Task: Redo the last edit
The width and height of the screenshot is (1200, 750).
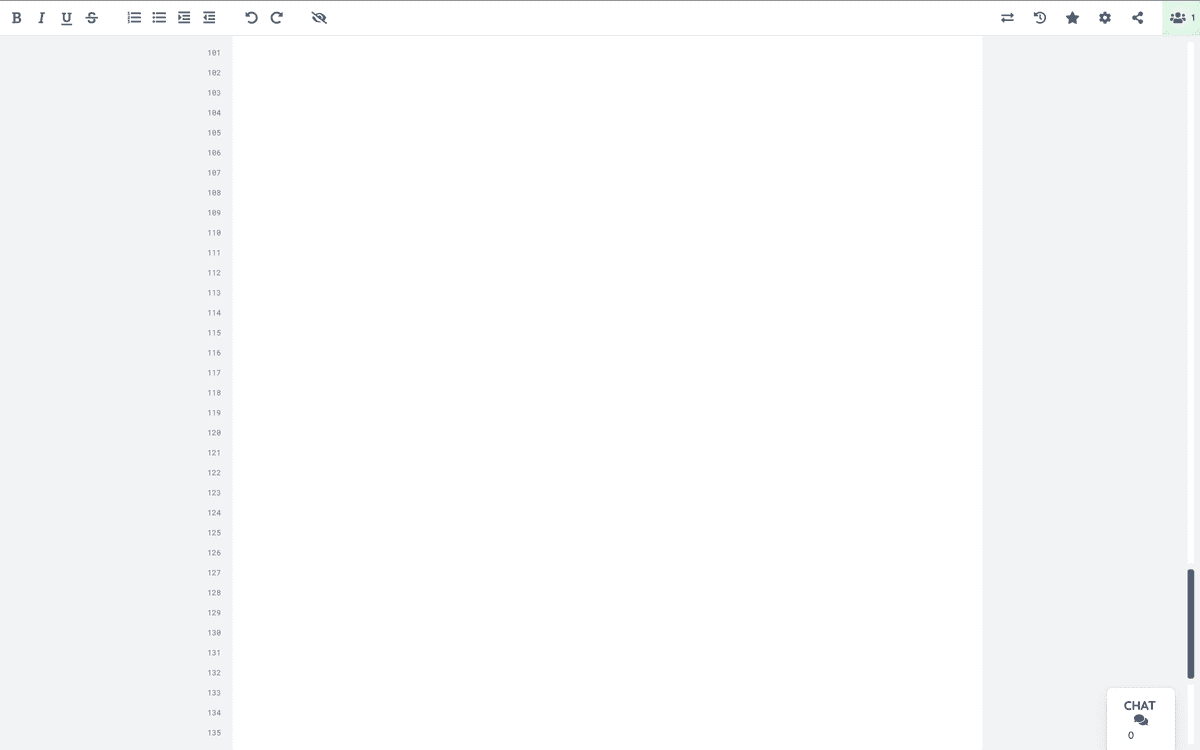Action: tap(276, 17)
